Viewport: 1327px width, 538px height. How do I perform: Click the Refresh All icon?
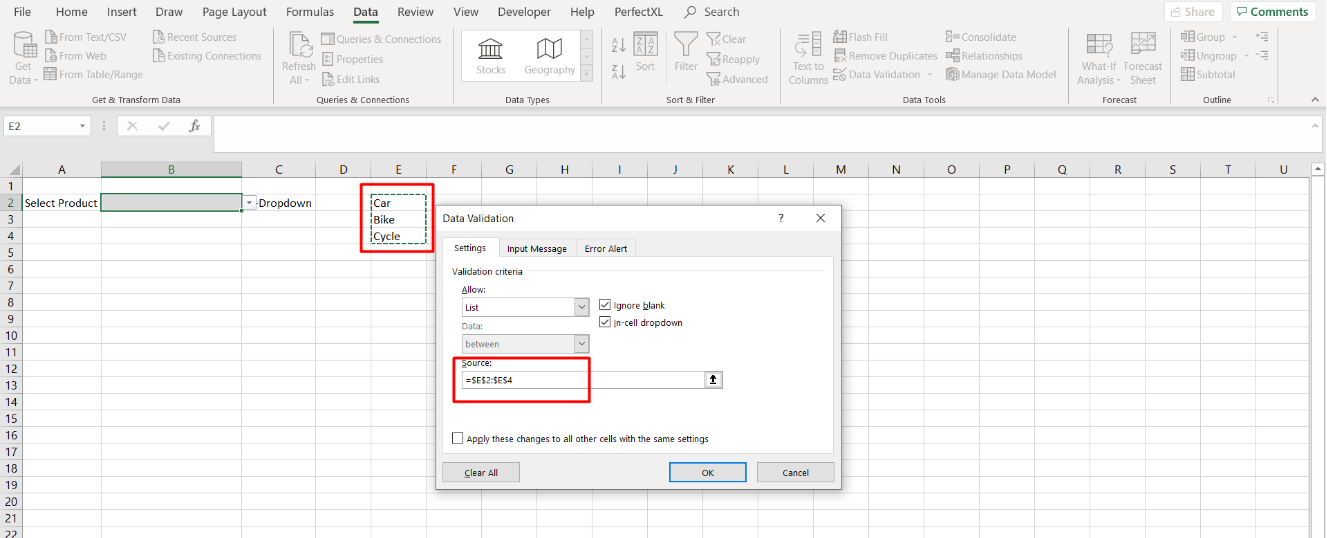(299, 45)
